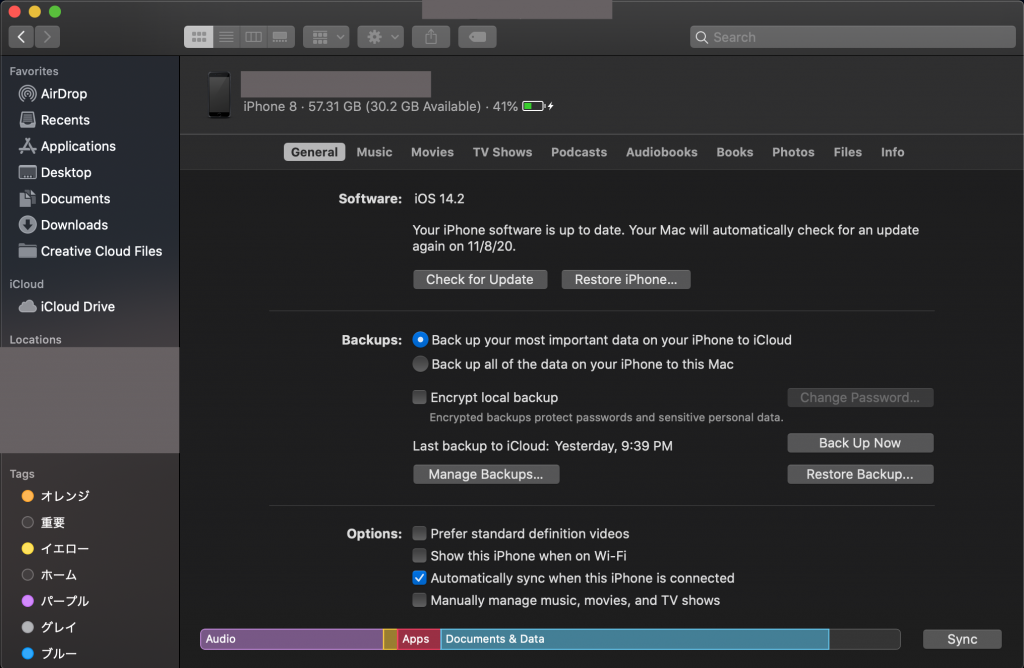Viewport: 1024px width, 668px height.
Task: Select back up to this Mac option
Action: [x=421, y=364]
